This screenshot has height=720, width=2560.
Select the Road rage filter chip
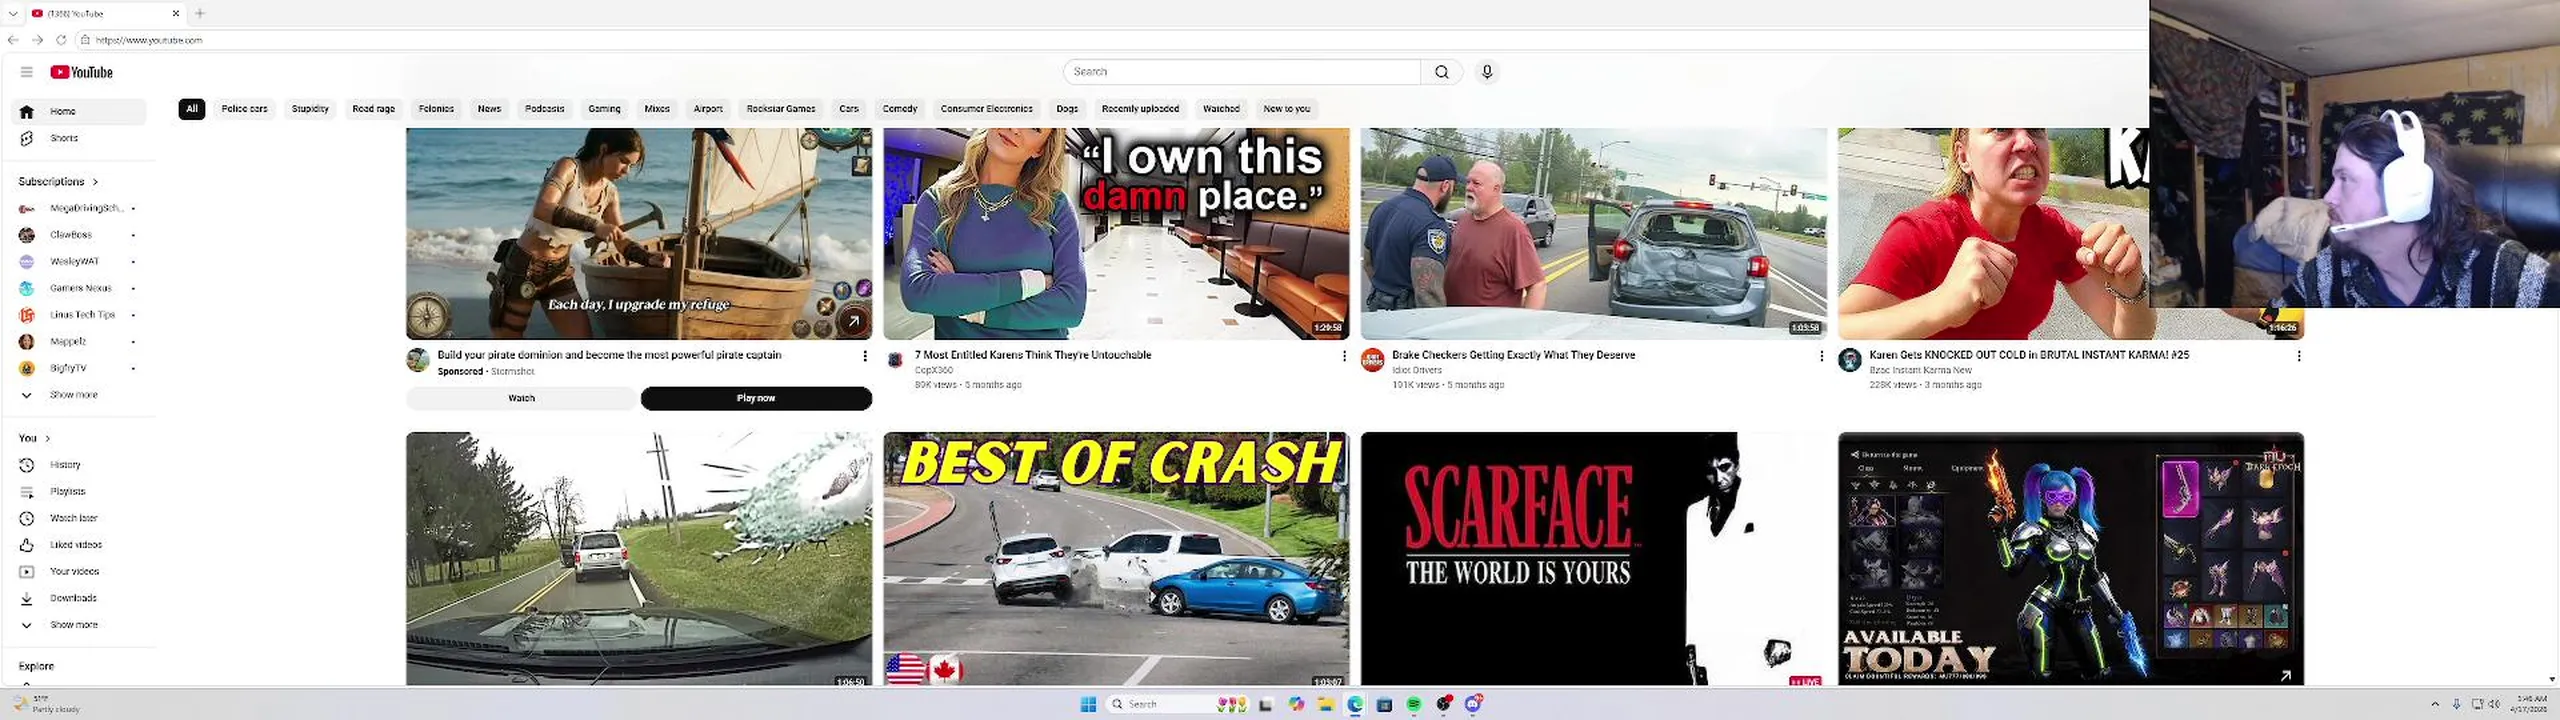pyautogui.click(x=374, y=109)
